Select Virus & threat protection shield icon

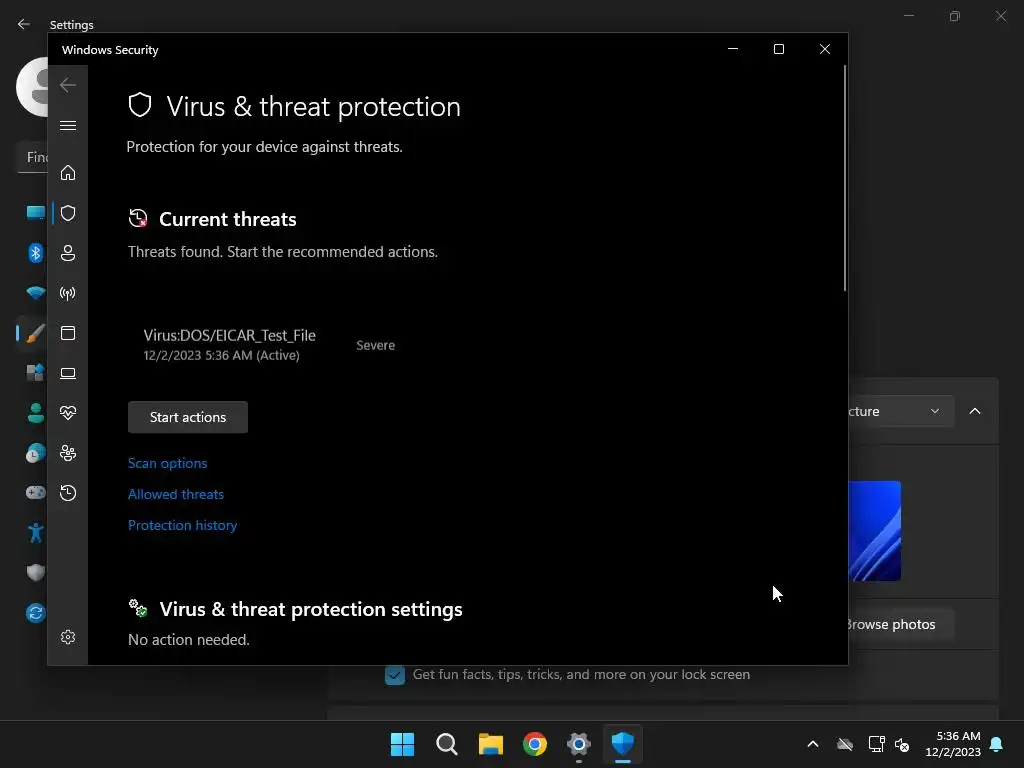click(68, 213)
